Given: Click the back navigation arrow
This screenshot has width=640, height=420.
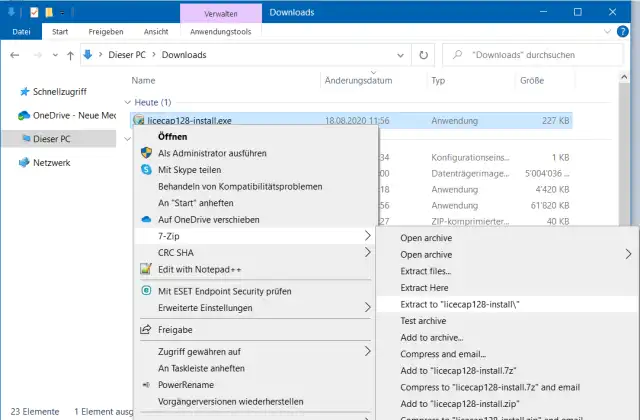Looking at the screenshot, I should pos(16,55).
